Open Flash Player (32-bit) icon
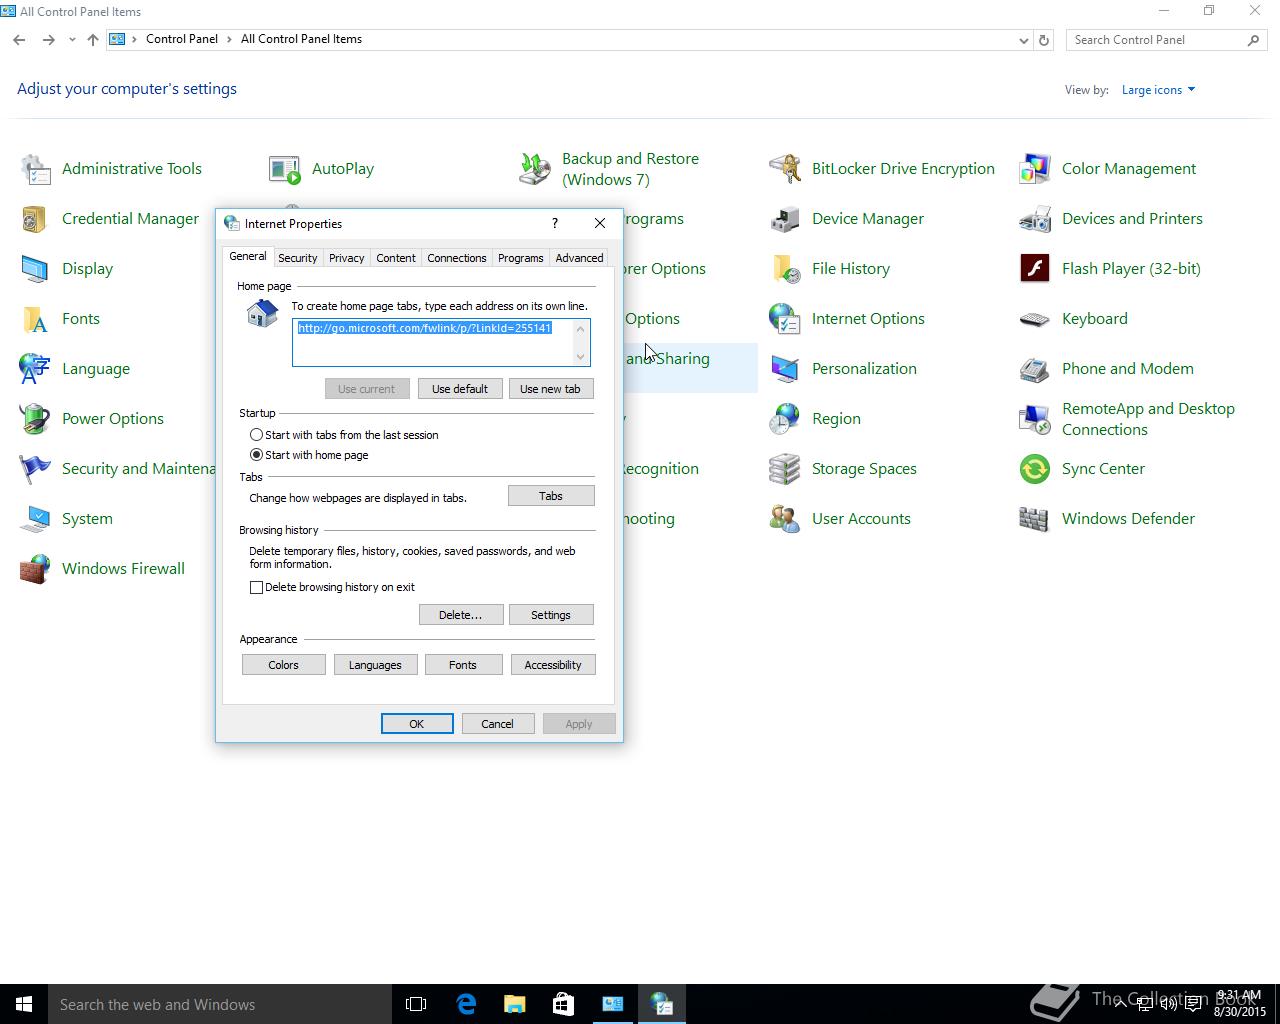This screenshot has height=1024, width=1280. pyautogui.click(x=1035, y=269)
